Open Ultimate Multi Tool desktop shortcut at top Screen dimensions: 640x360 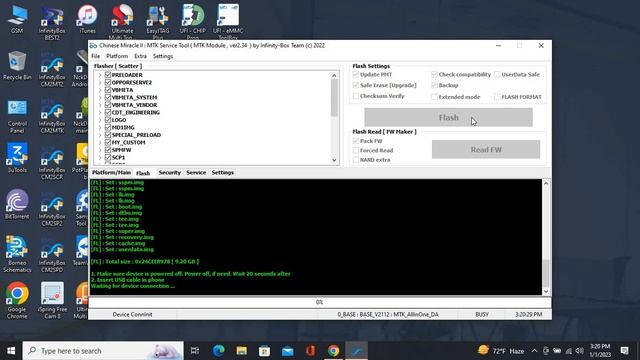122,22
